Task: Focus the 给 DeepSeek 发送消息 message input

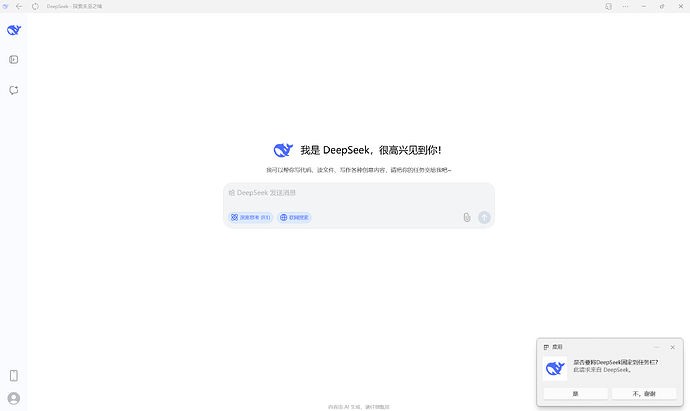Action: pos(359,193)
